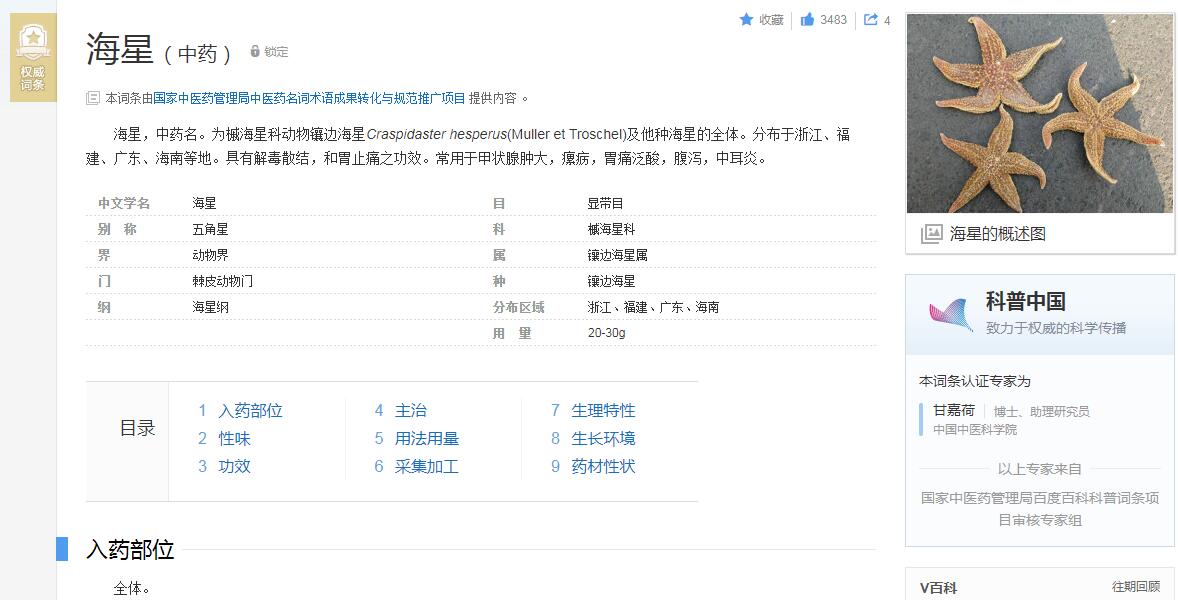This screenshot has width=1178, height=600.
Task: Go to section 3 功效
Action: coord(234,467)
